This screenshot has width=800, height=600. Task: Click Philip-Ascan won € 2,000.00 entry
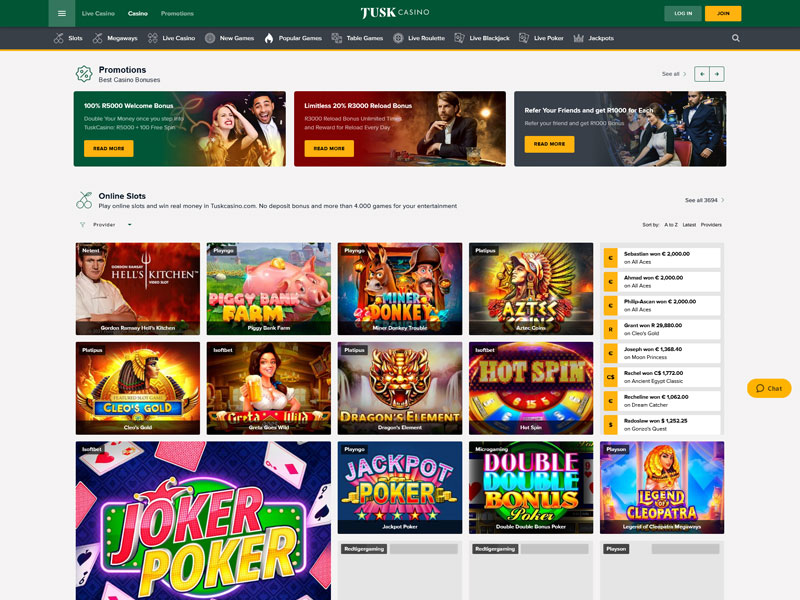click(x=662, y=305)
